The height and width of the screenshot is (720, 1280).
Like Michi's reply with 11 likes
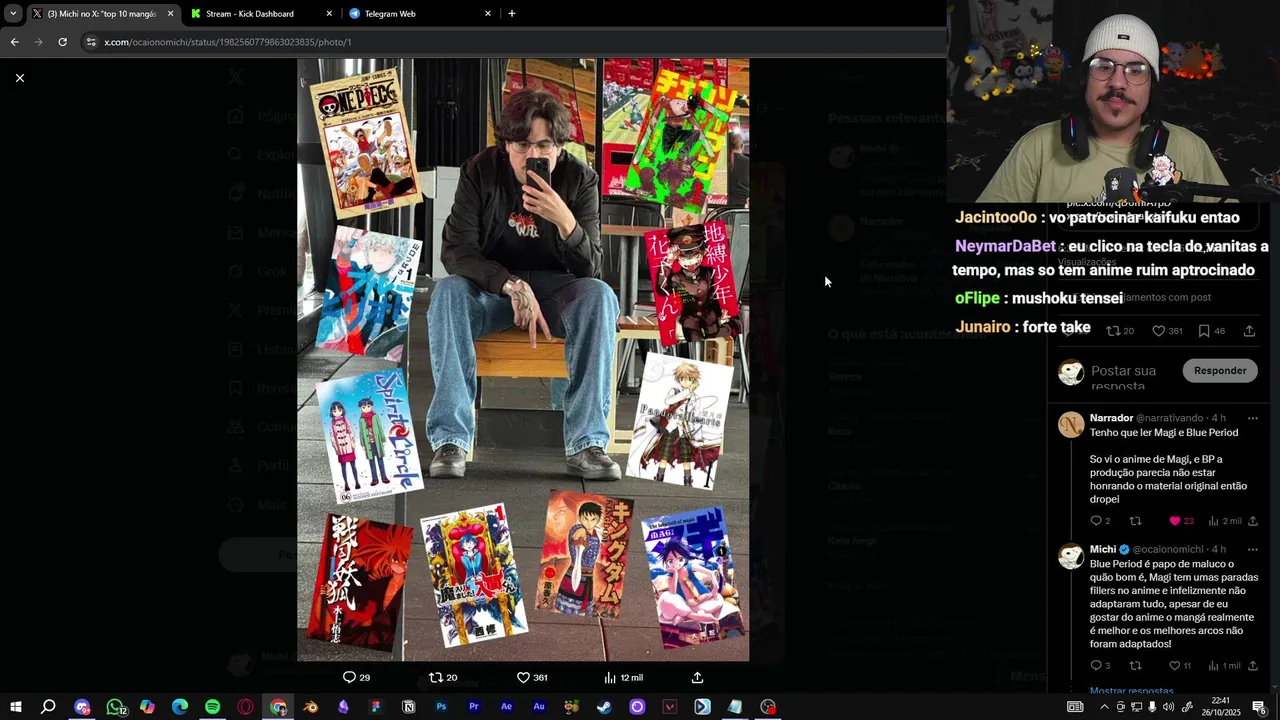click(x=1180, y=666)
